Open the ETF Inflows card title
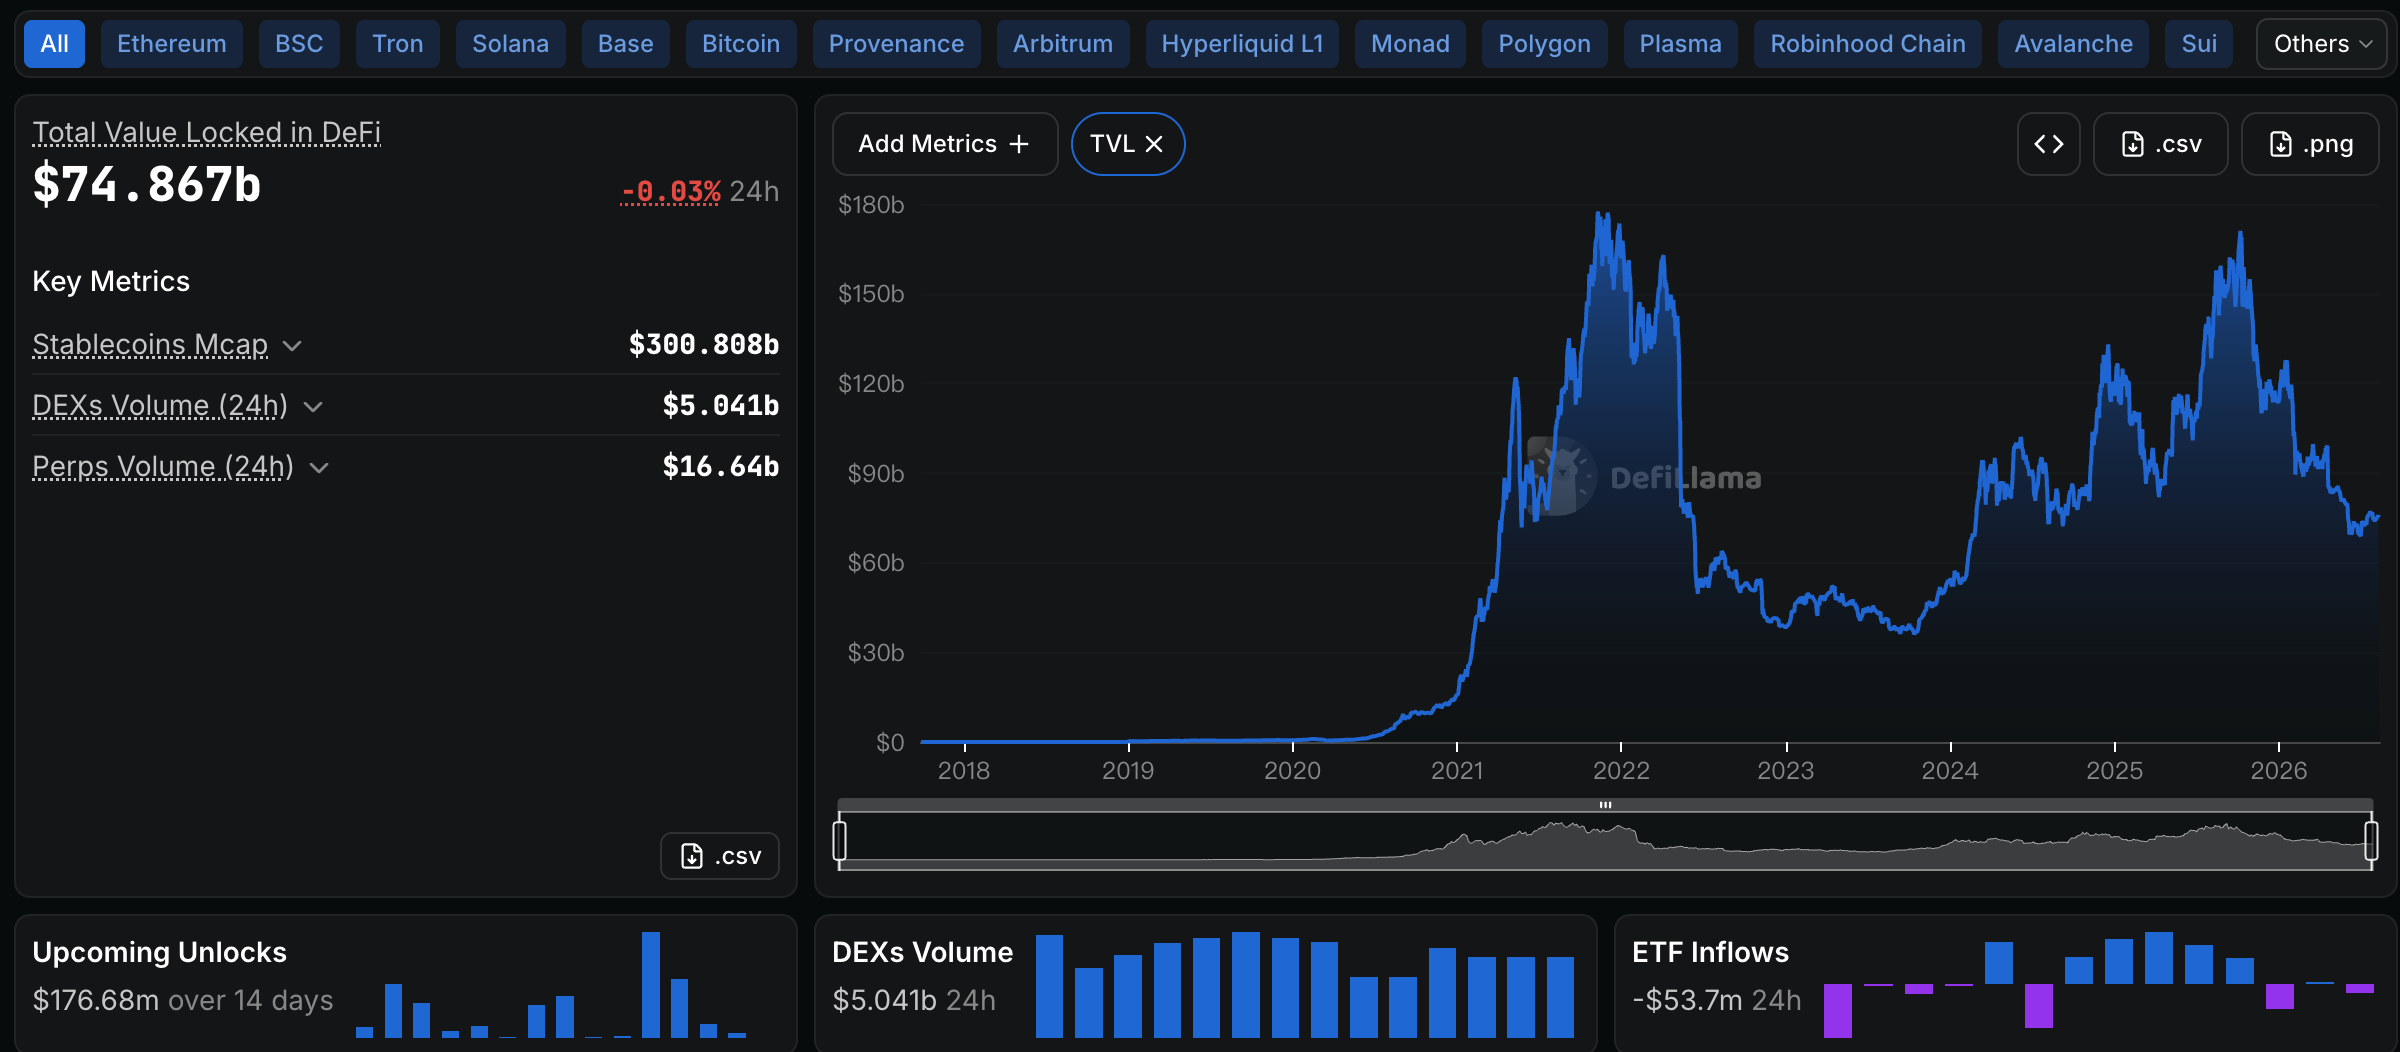The height and width of the screenshot is (1052, 2400). 1711,952
